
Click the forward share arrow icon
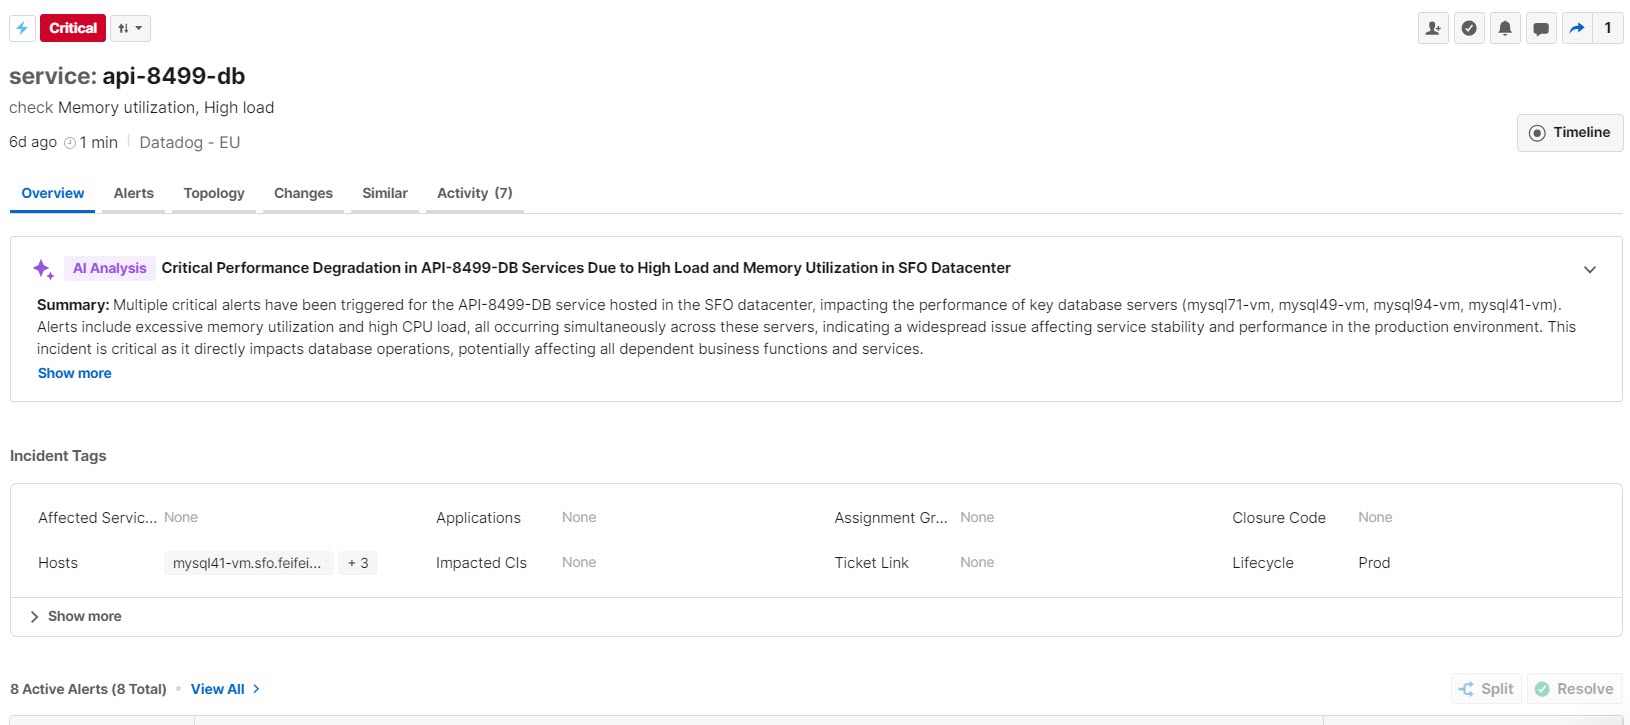coord(1577,28)
